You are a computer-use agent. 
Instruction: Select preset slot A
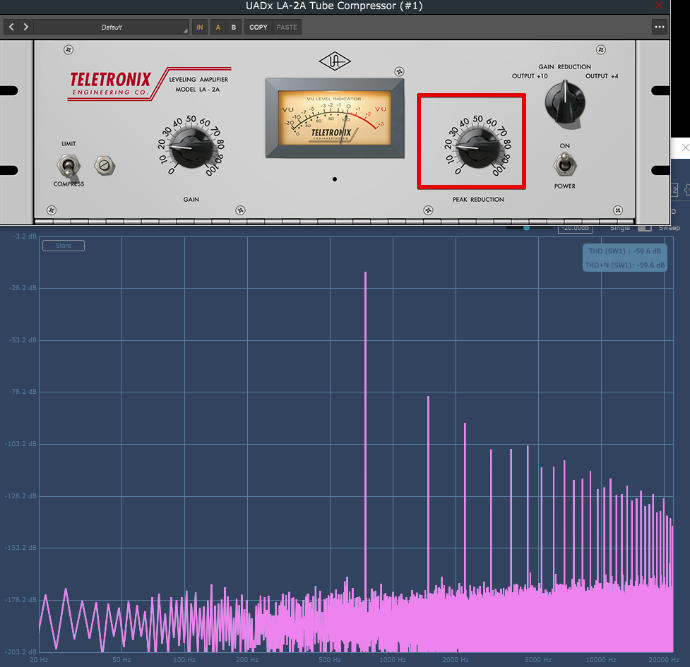(x=218, y=27)
